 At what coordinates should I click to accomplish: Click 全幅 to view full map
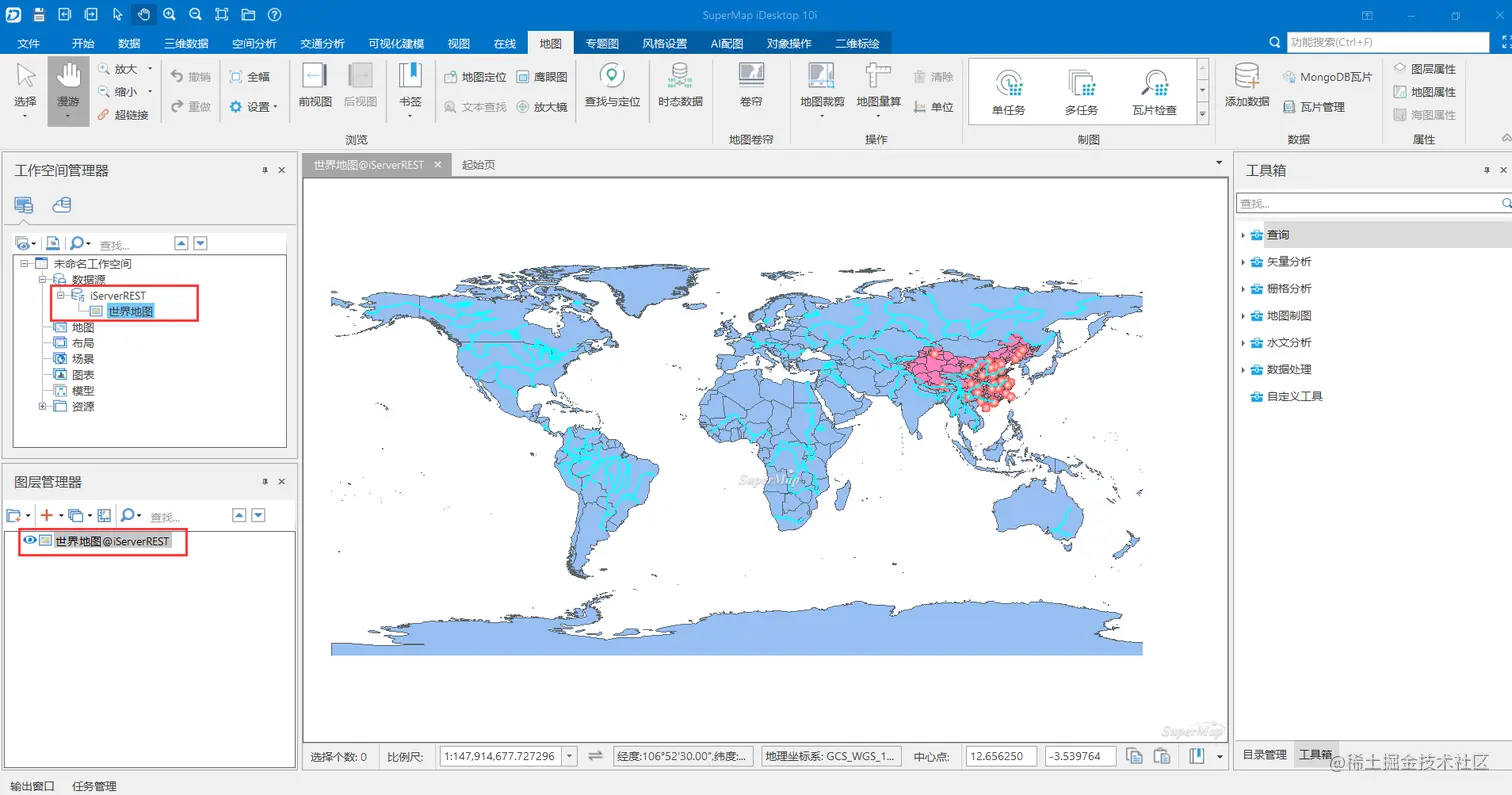[x=249, y=76]
